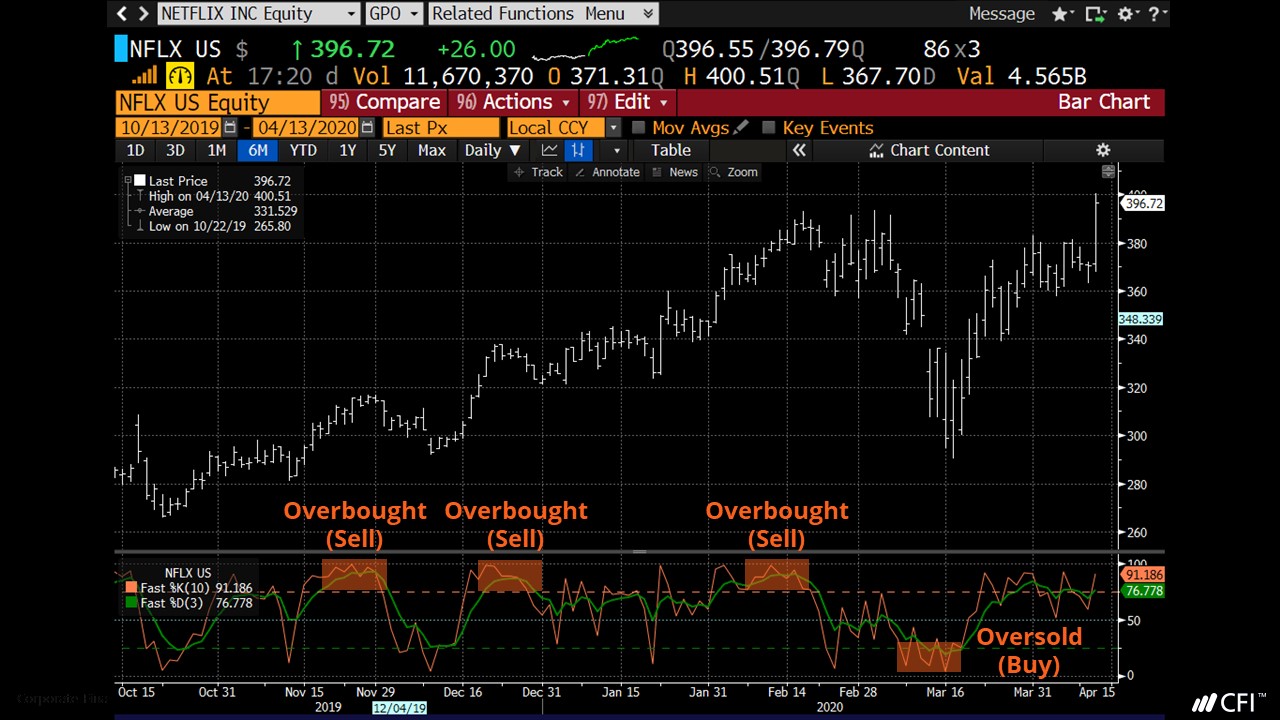The width and height of the screenshot is (1280, 720).
Task: Open calendar picker for end date 04/13/2020
Action: (x=367, y=127)
